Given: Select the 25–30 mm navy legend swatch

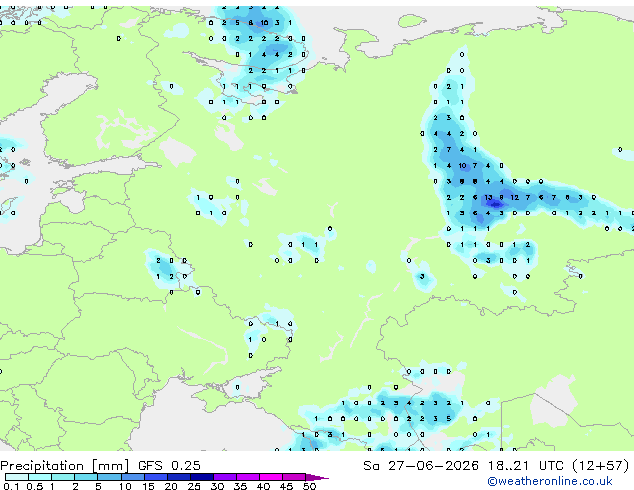Looking at the screenshot, I should tap(202, 477).
